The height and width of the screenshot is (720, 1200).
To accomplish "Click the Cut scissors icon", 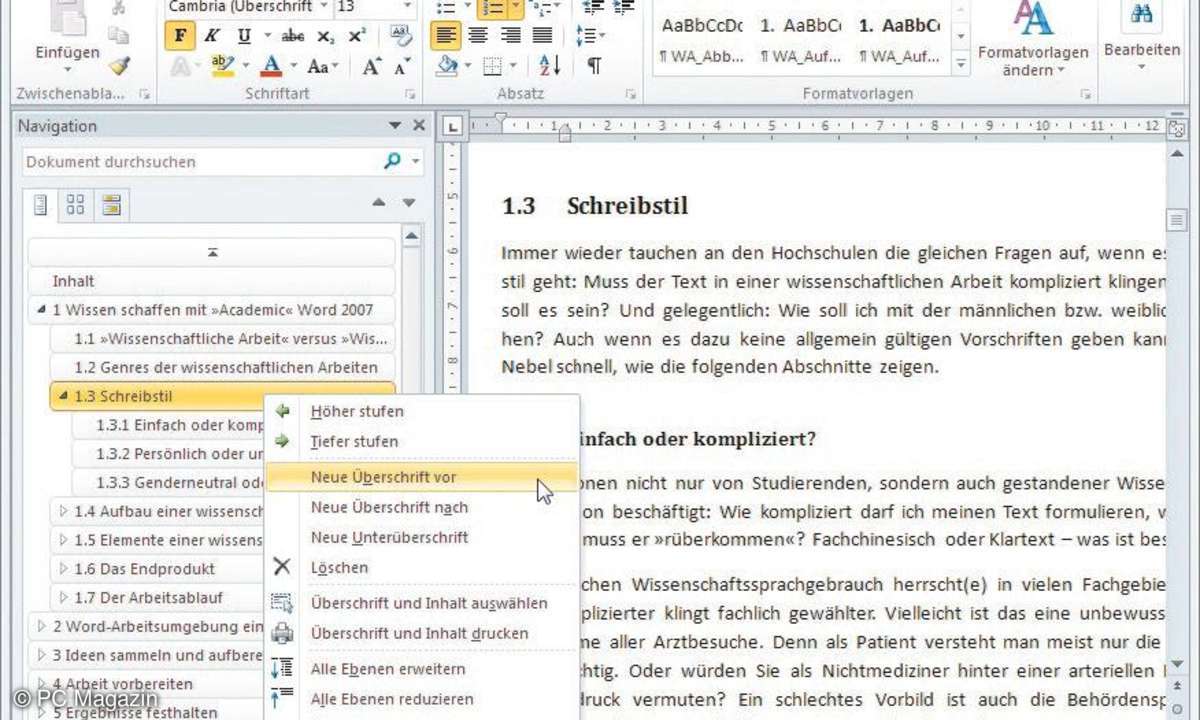I will pos(120,8).
